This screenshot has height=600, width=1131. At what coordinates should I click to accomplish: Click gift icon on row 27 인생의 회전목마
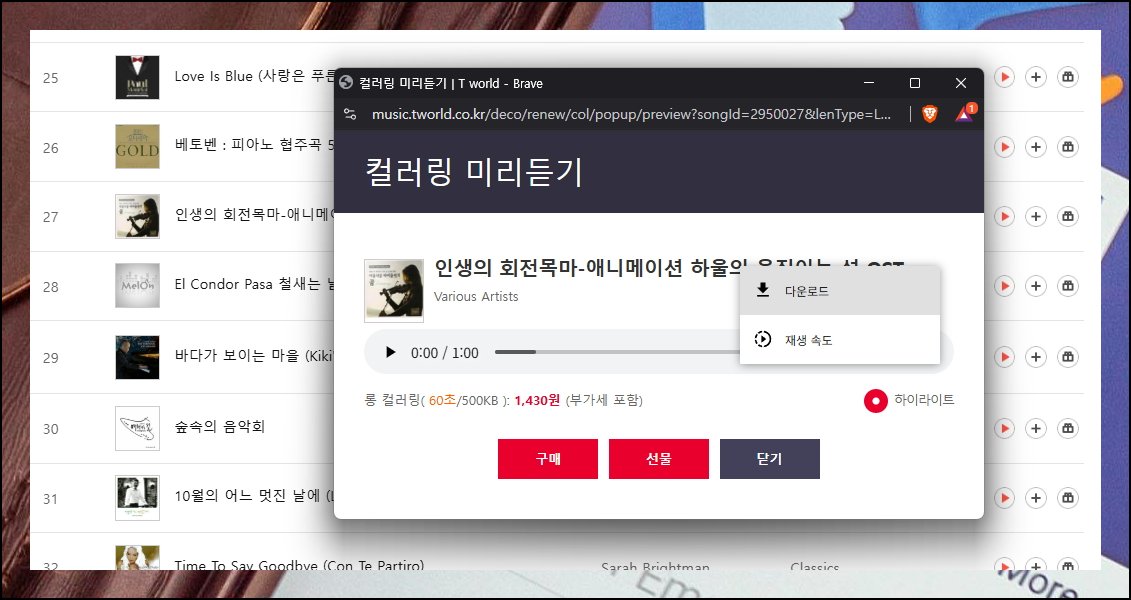[x=1068, y=216]
